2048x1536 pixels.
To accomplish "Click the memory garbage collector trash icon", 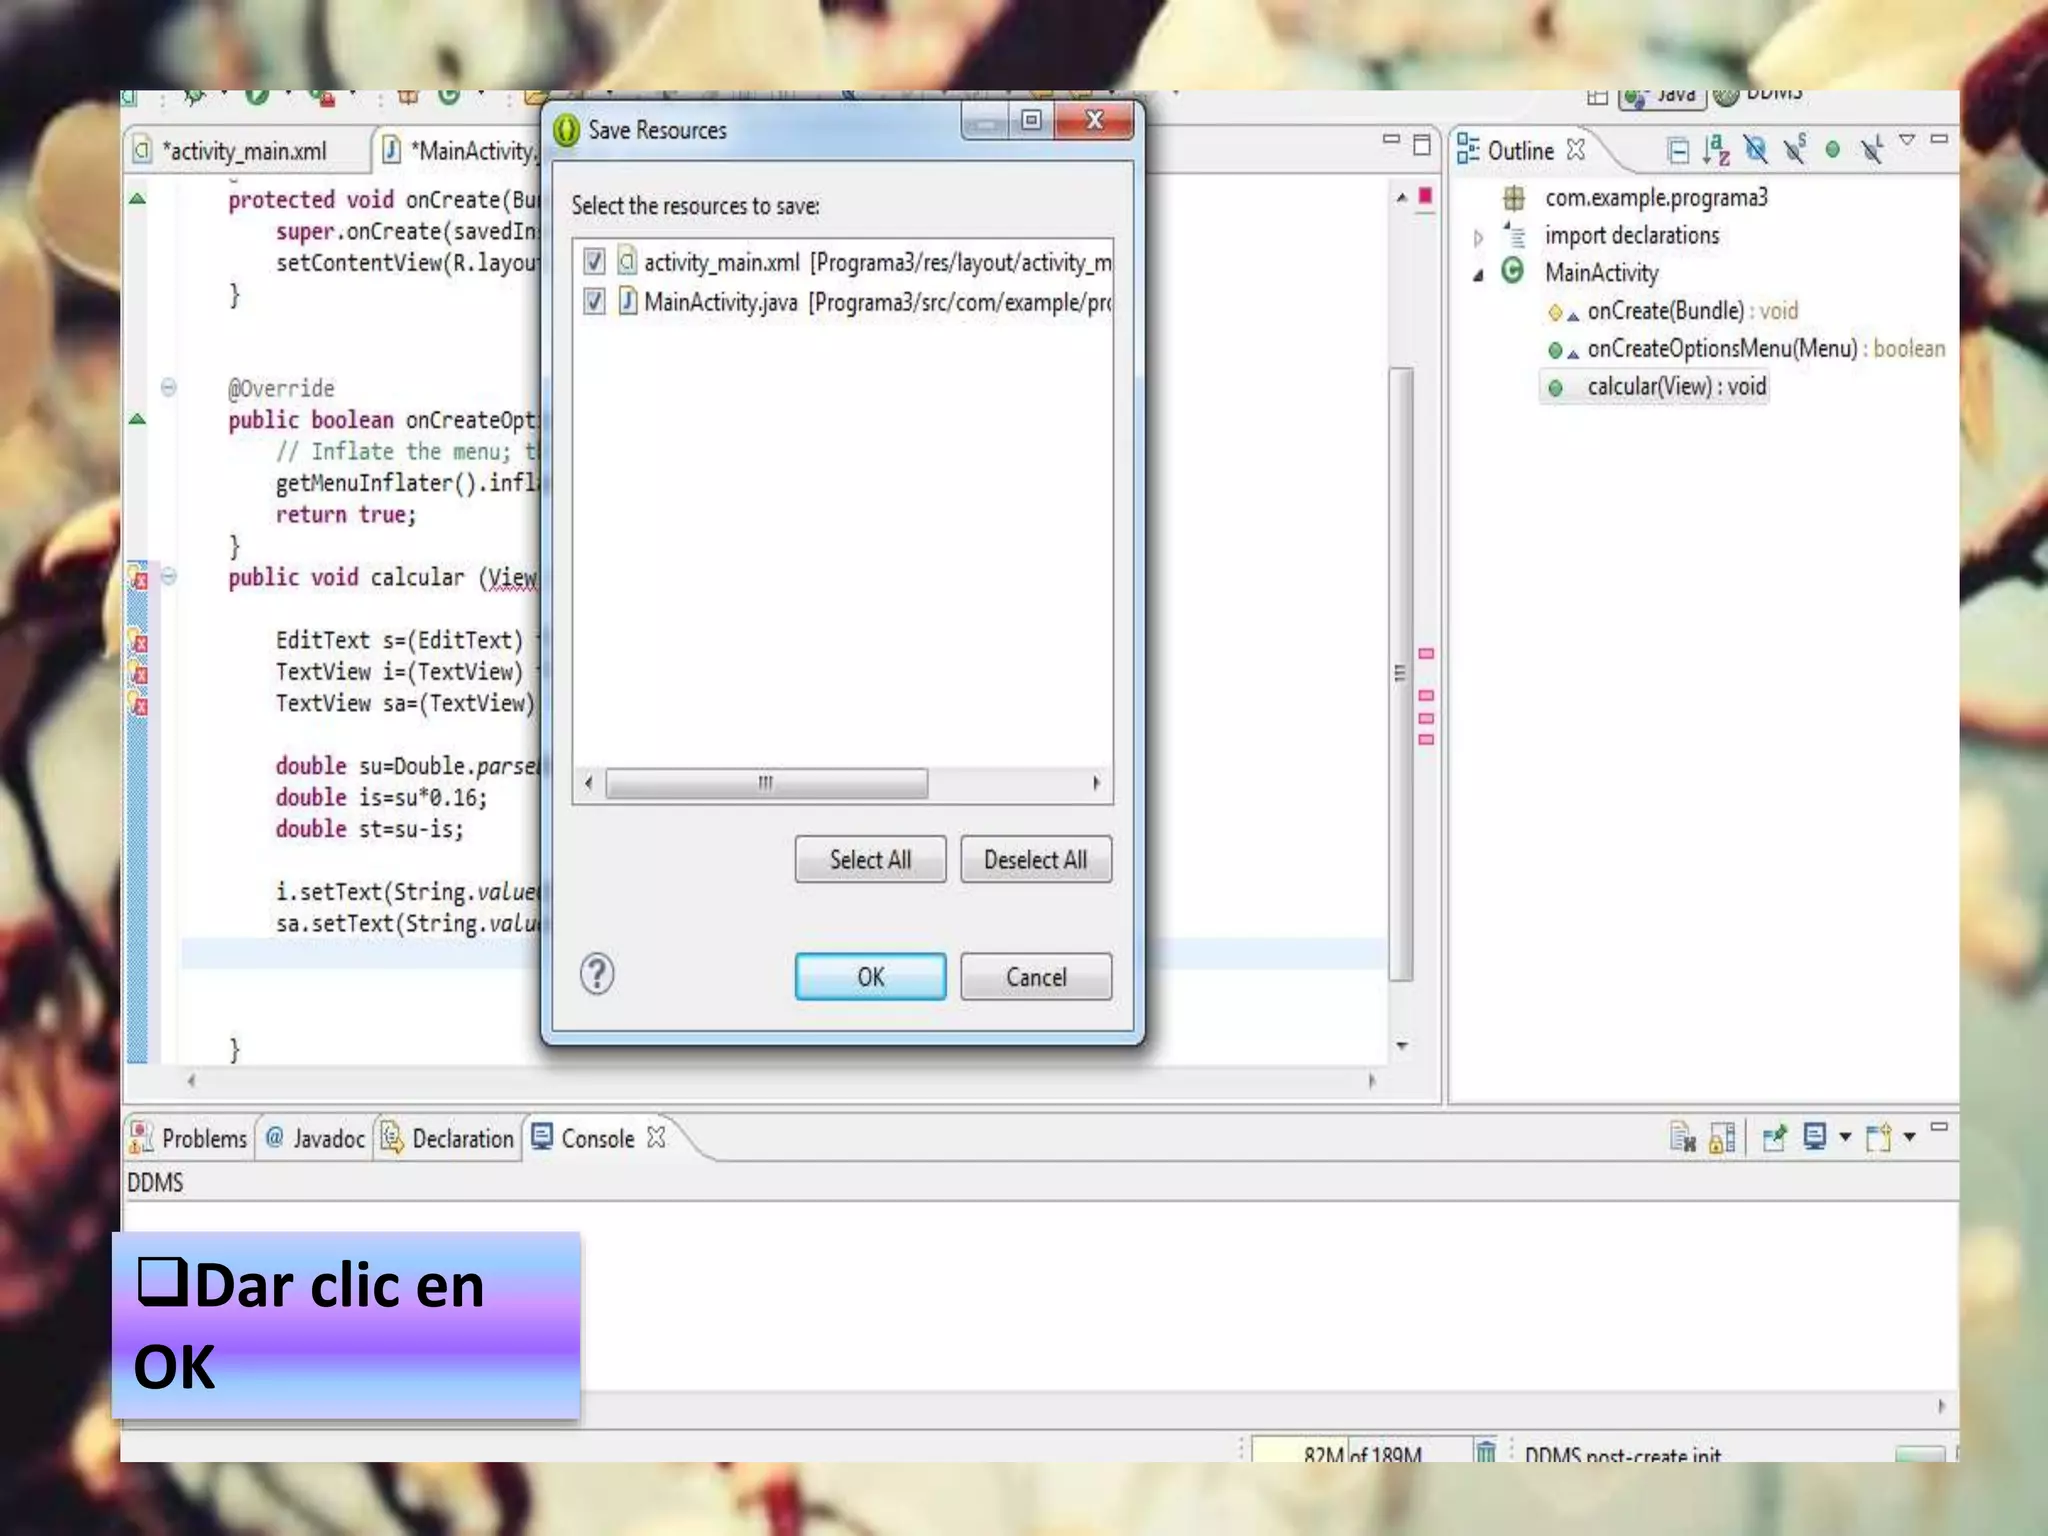I will pos(1486,1451).
